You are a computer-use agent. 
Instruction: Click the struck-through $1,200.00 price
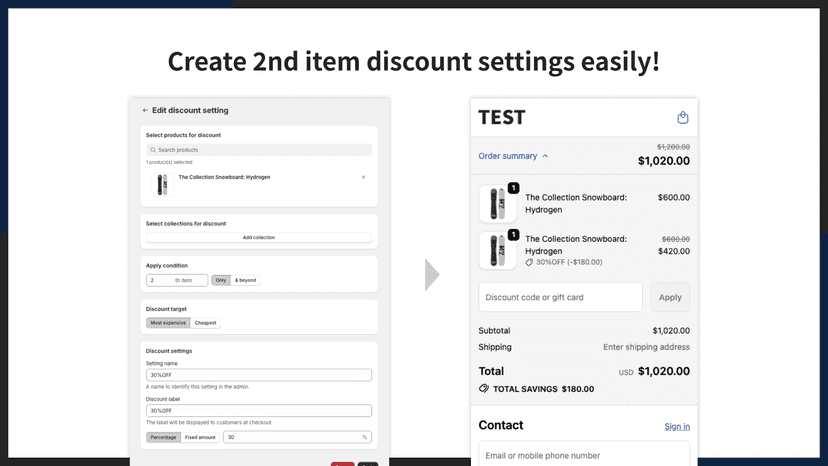click(673, 147)
